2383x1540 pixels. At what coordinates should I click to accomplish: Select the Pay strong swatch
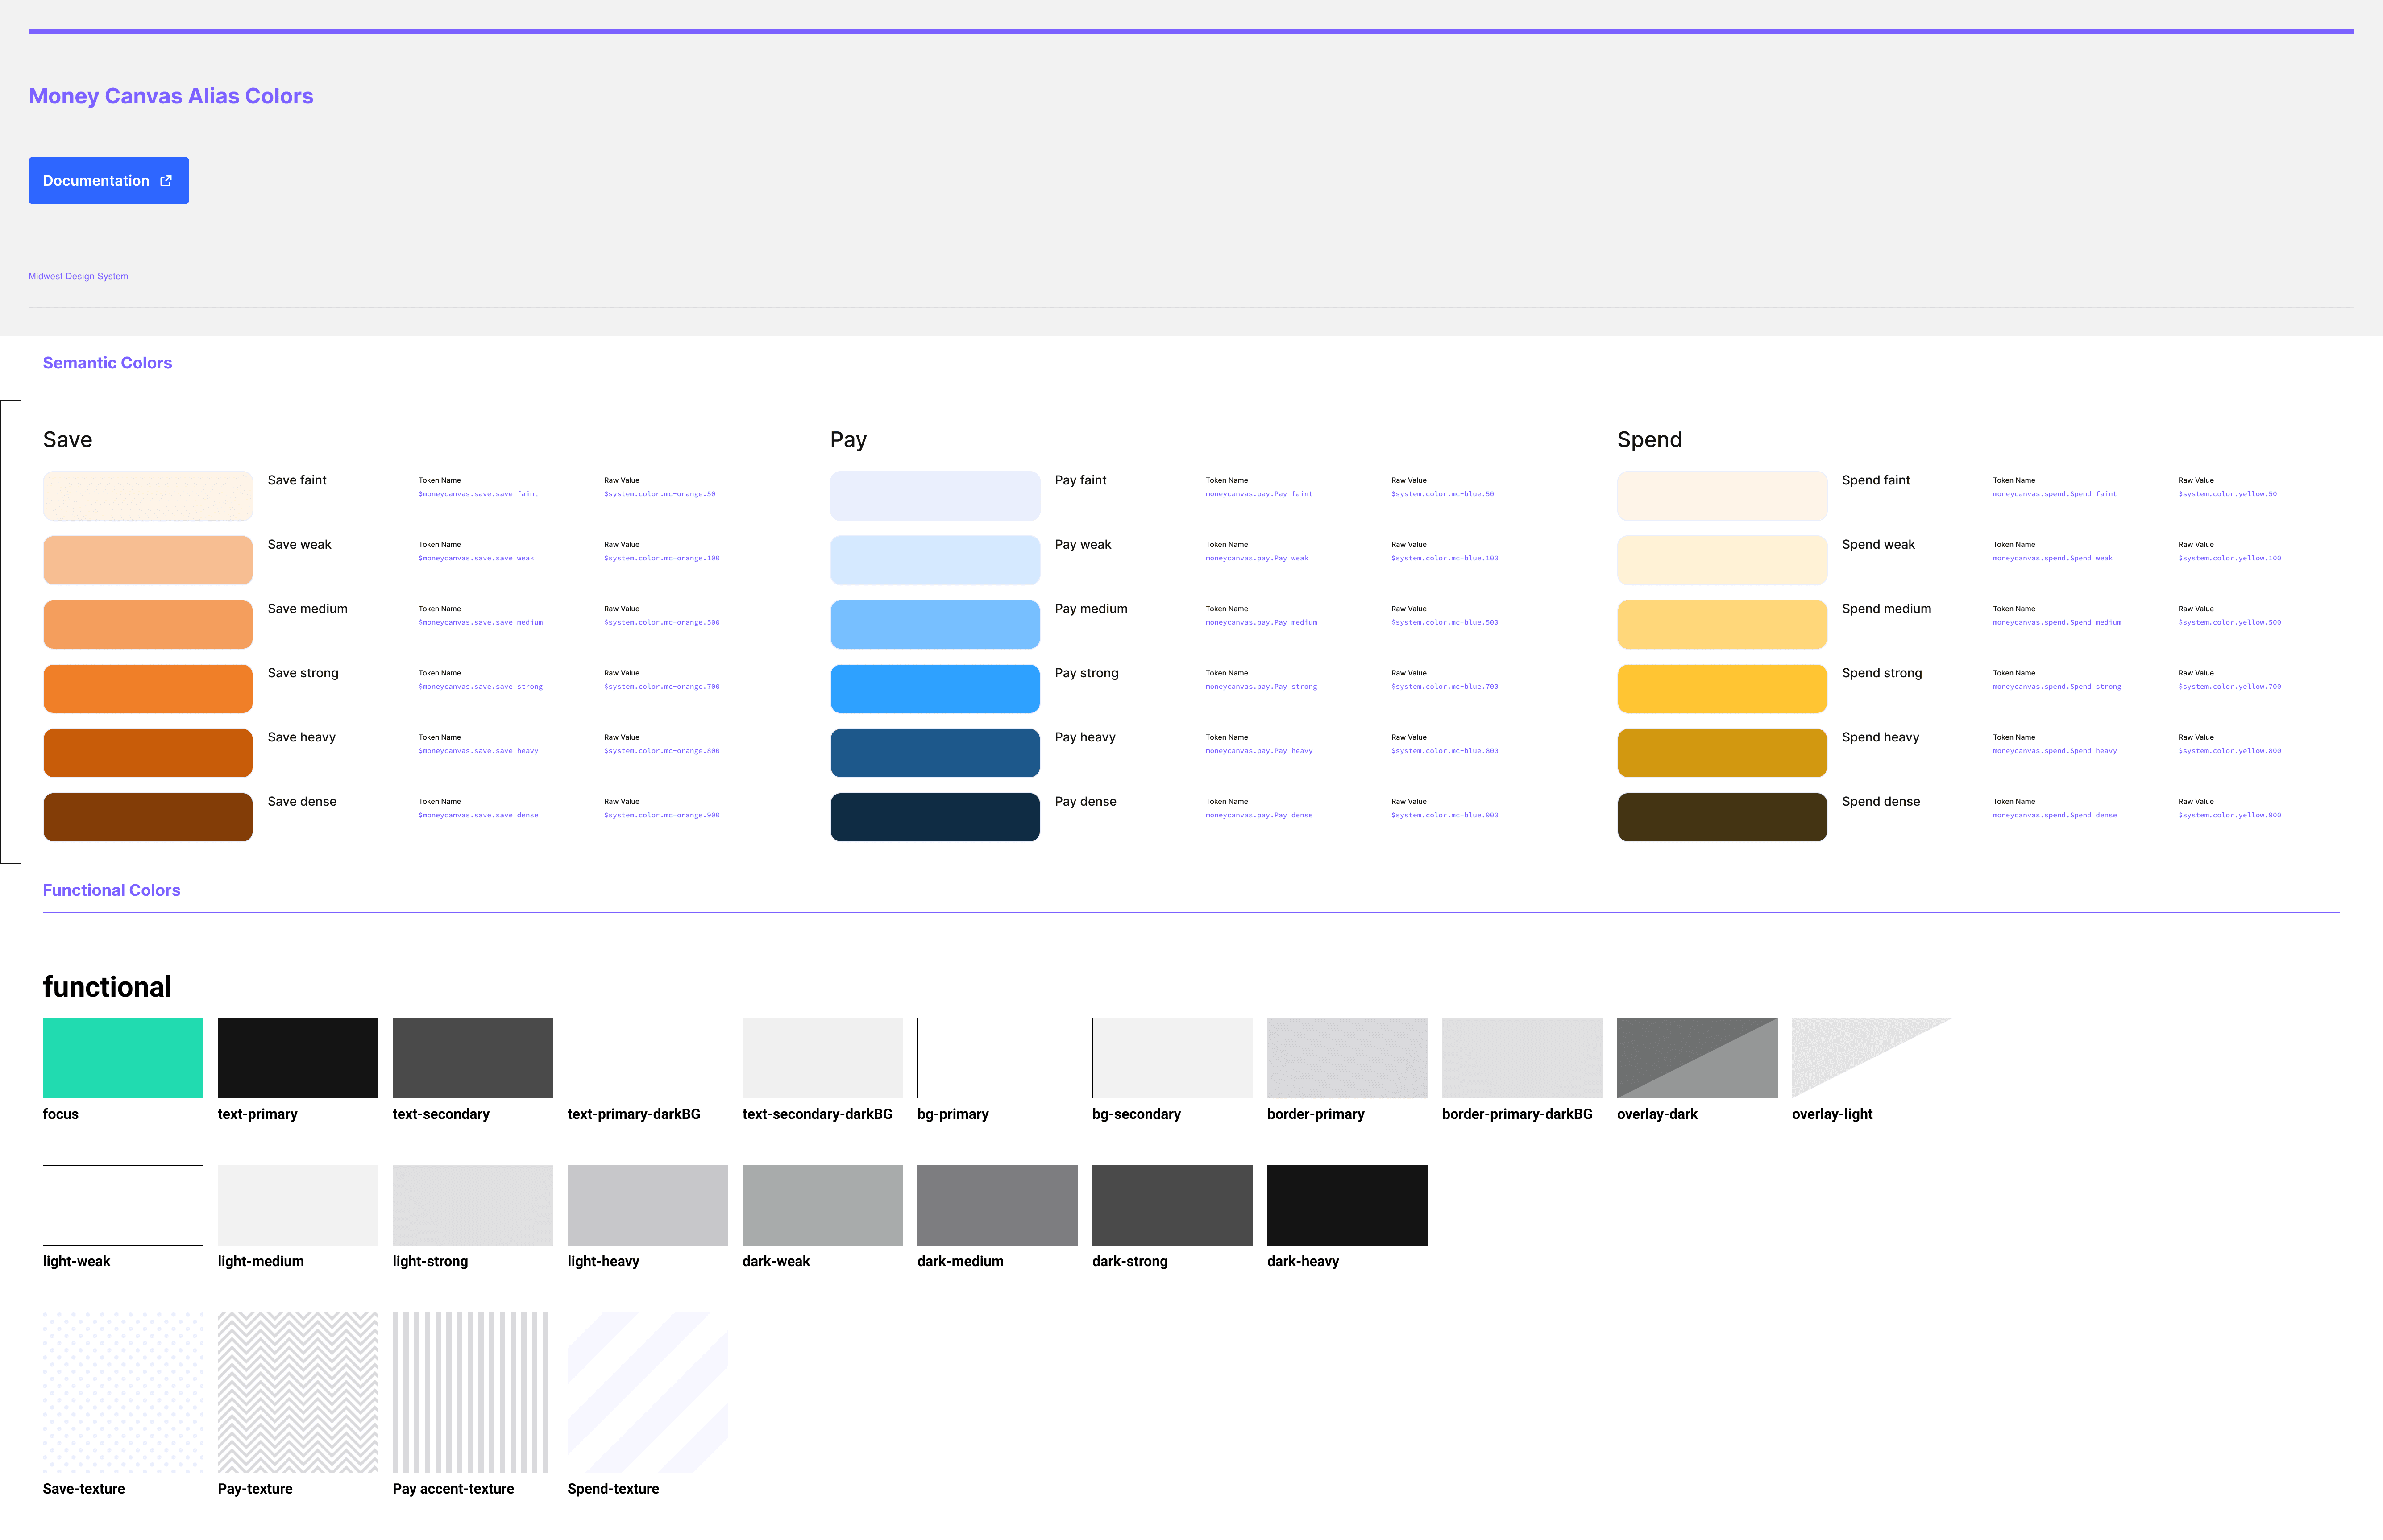coord(935,688)
